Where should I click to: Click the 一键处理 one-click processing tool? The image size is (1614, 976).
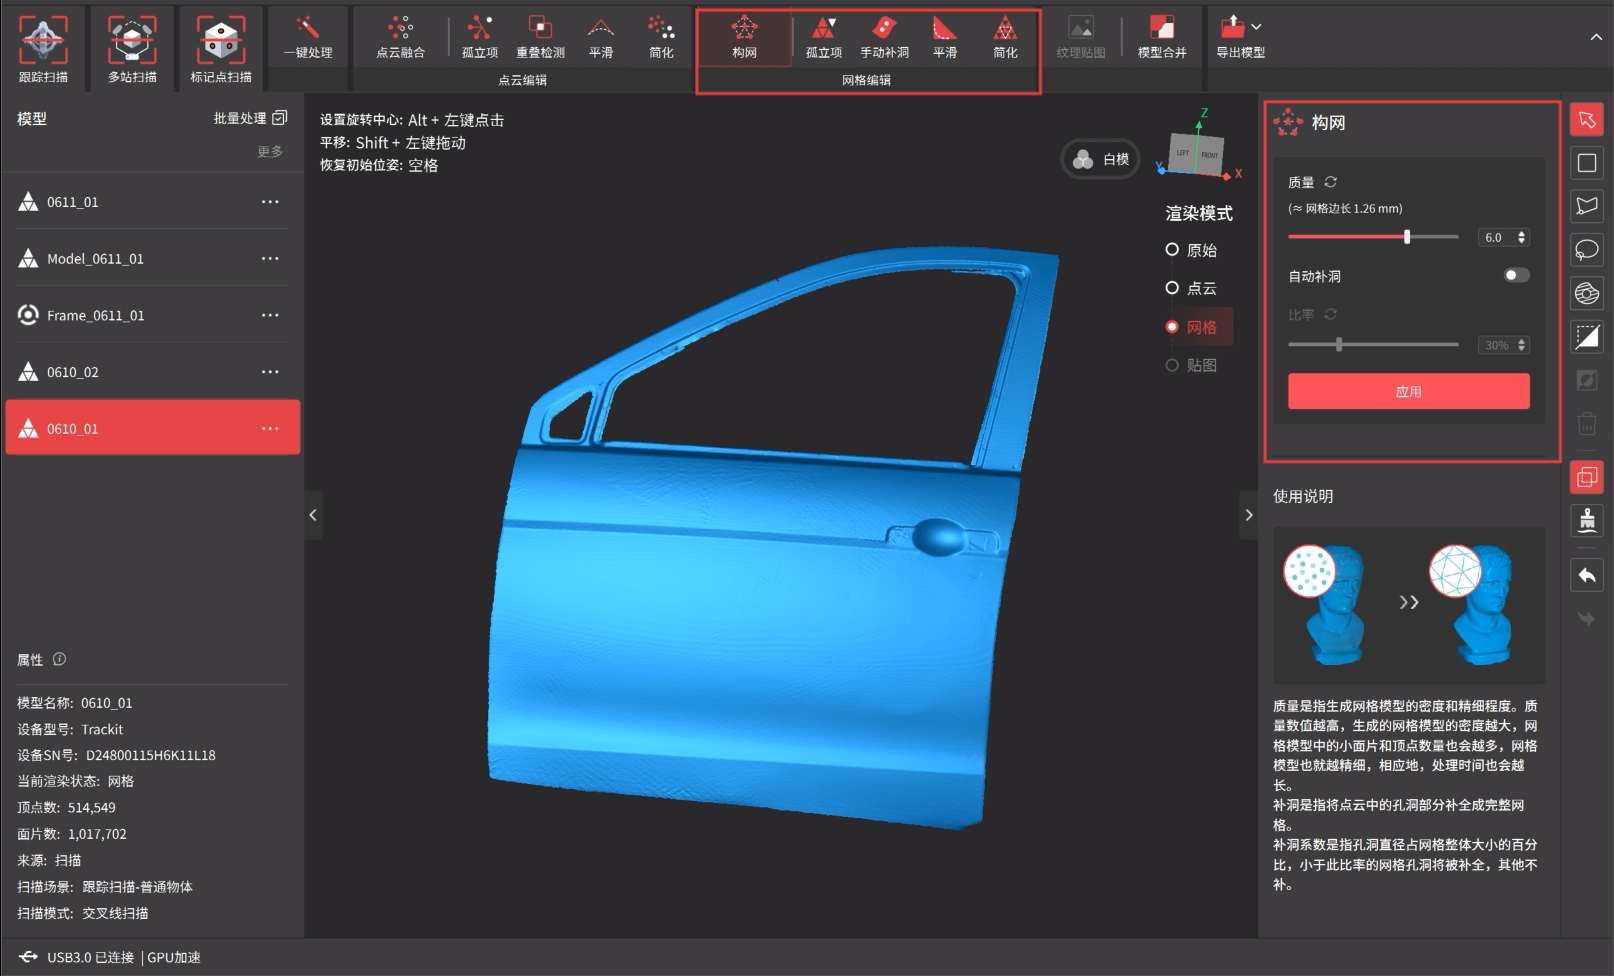click(x=307, y=37)
